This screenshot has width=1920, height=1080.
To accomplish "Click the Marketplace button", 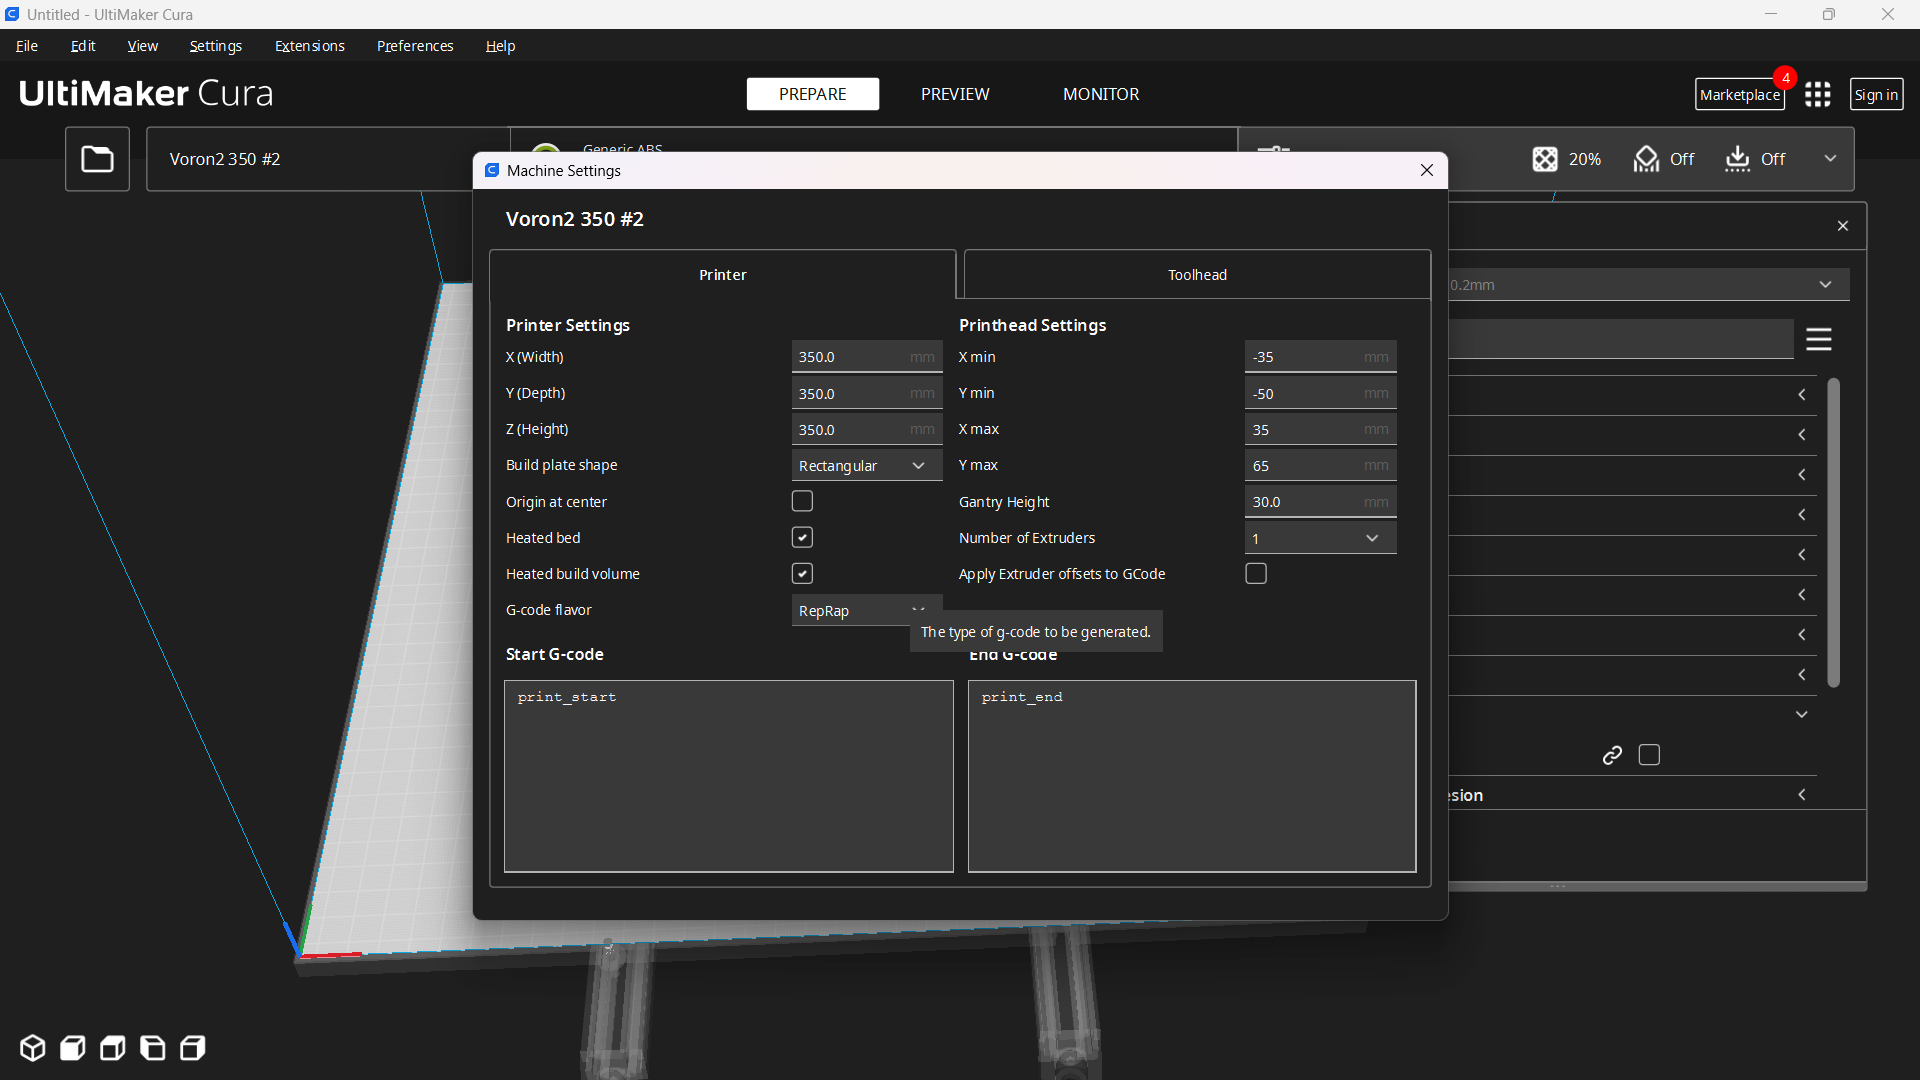I will pyautogui.click(x=1739, y=95).
